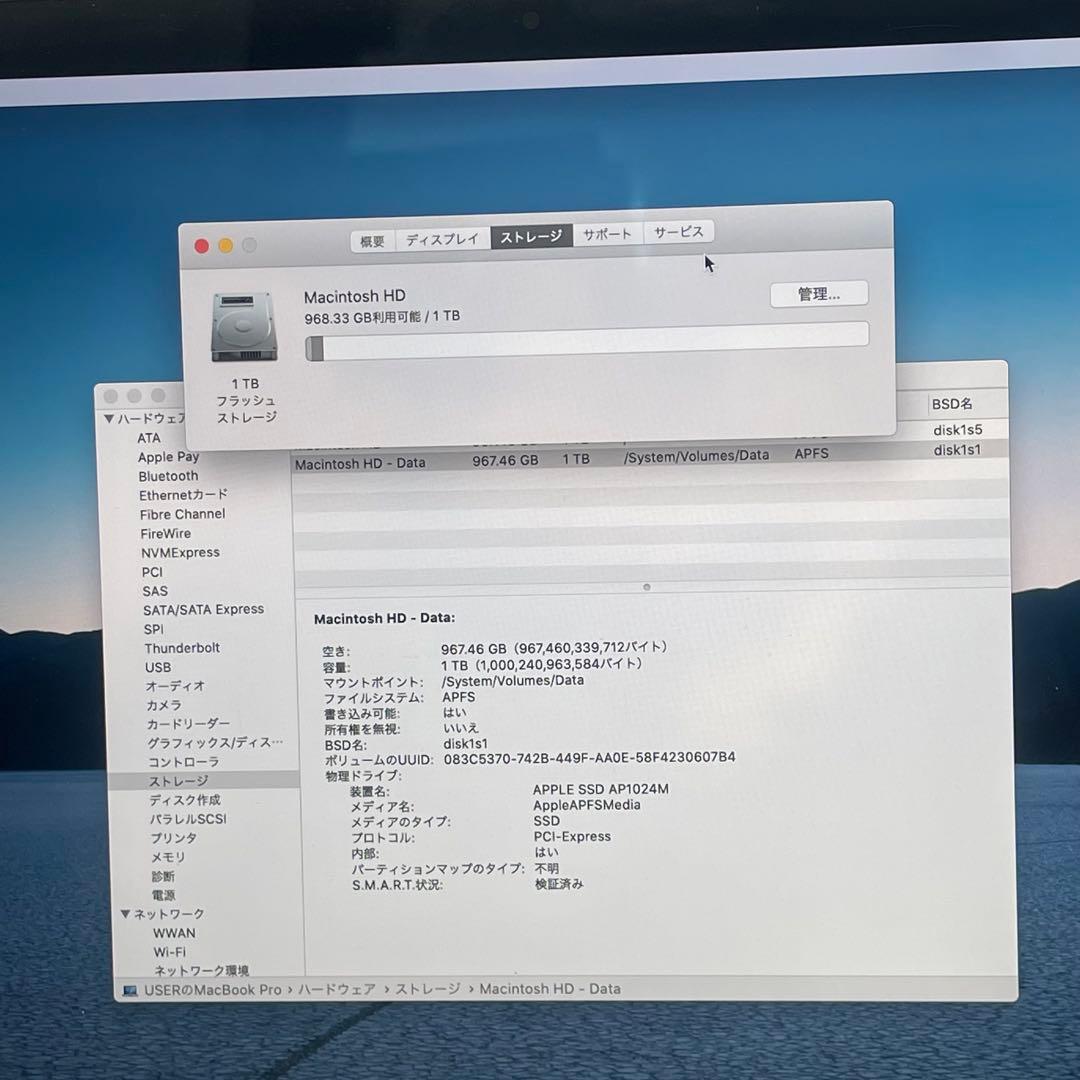The image size is (1080, 1080).
Task: Select カメラ in the sidebar
Action: (166, 705)
